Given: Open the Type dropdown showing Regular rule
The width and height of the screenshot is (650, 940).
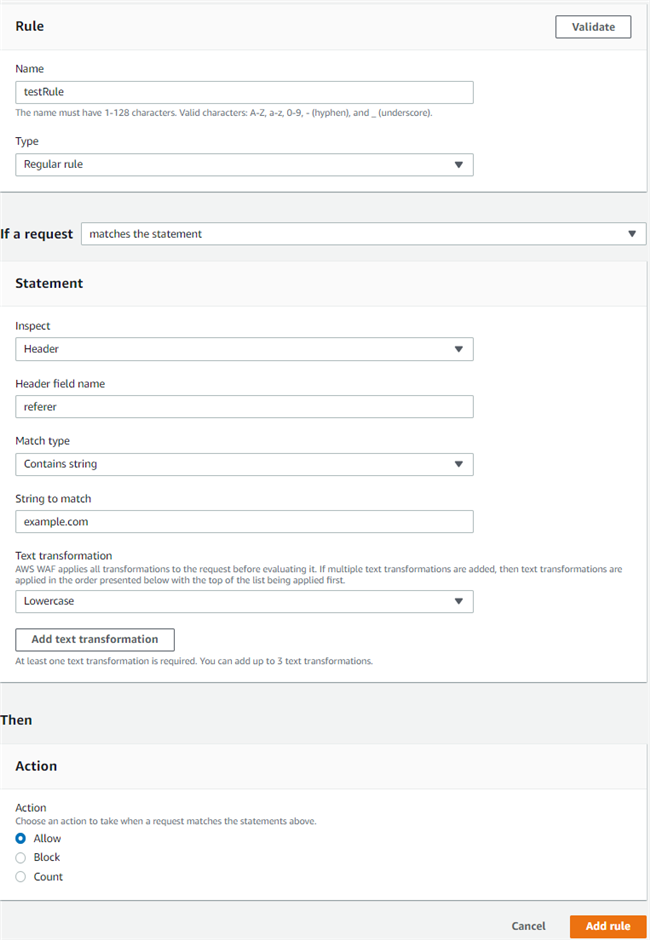Looking at the screenshot, I should coord(244,164).
